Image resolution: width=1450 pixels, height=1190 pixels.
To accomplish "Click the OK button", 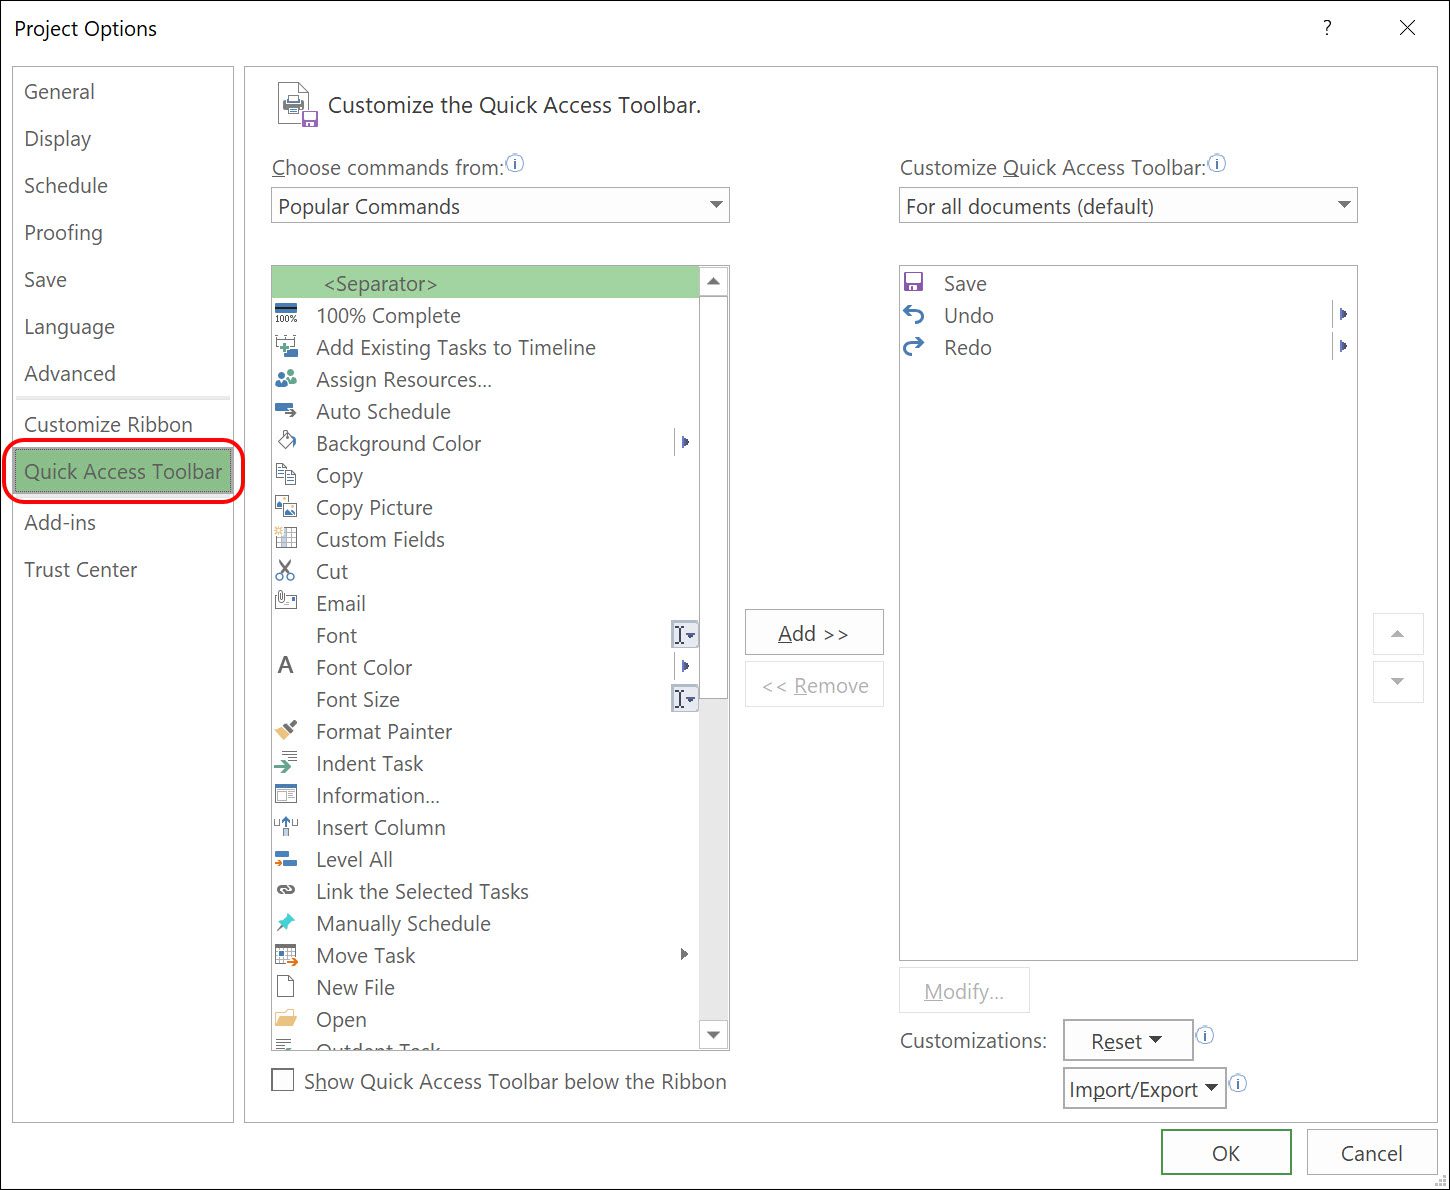I will 1226,1153.
